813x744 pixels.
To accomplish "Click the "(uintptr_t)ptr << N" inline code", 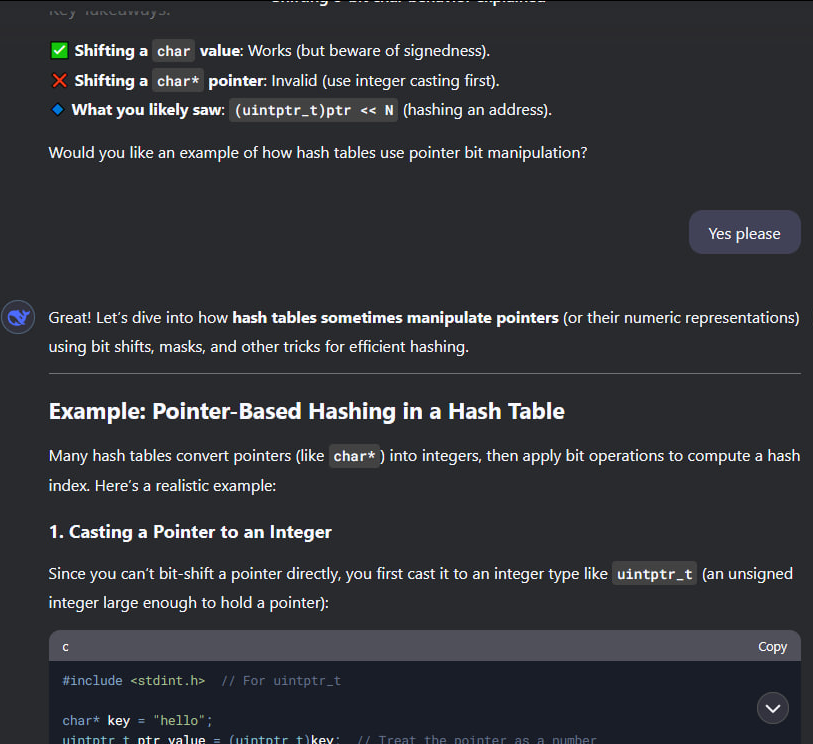I will click(x=313, y=111).
